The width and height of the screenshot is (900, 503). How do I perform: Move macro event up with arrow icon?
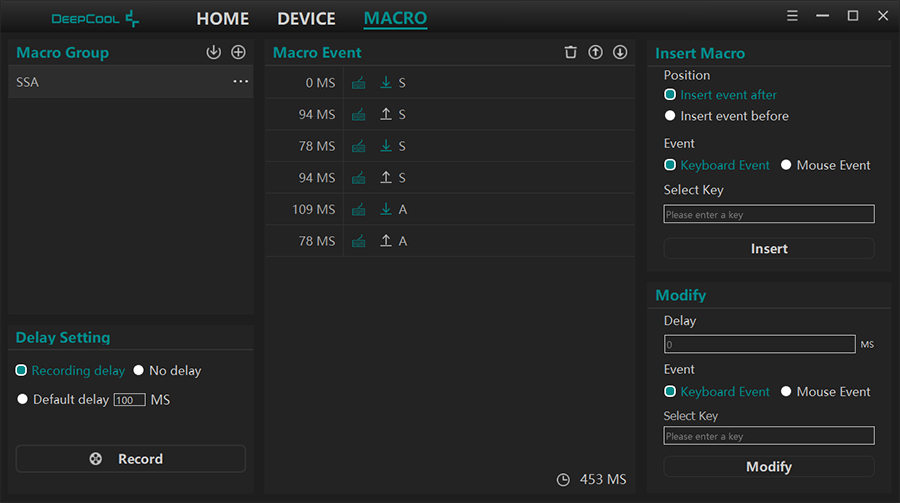tap(595, 52)
